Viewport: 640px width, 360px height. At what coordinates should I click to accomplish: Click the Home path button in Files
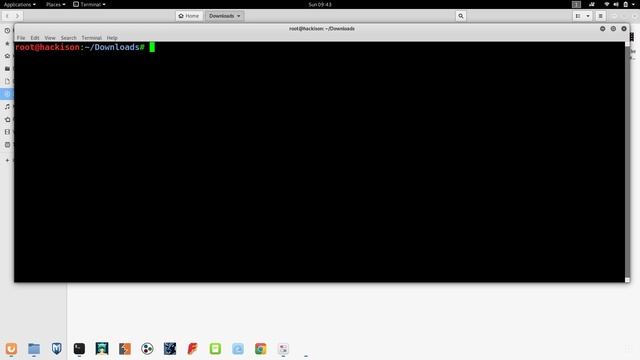click(x=189, y=16)
